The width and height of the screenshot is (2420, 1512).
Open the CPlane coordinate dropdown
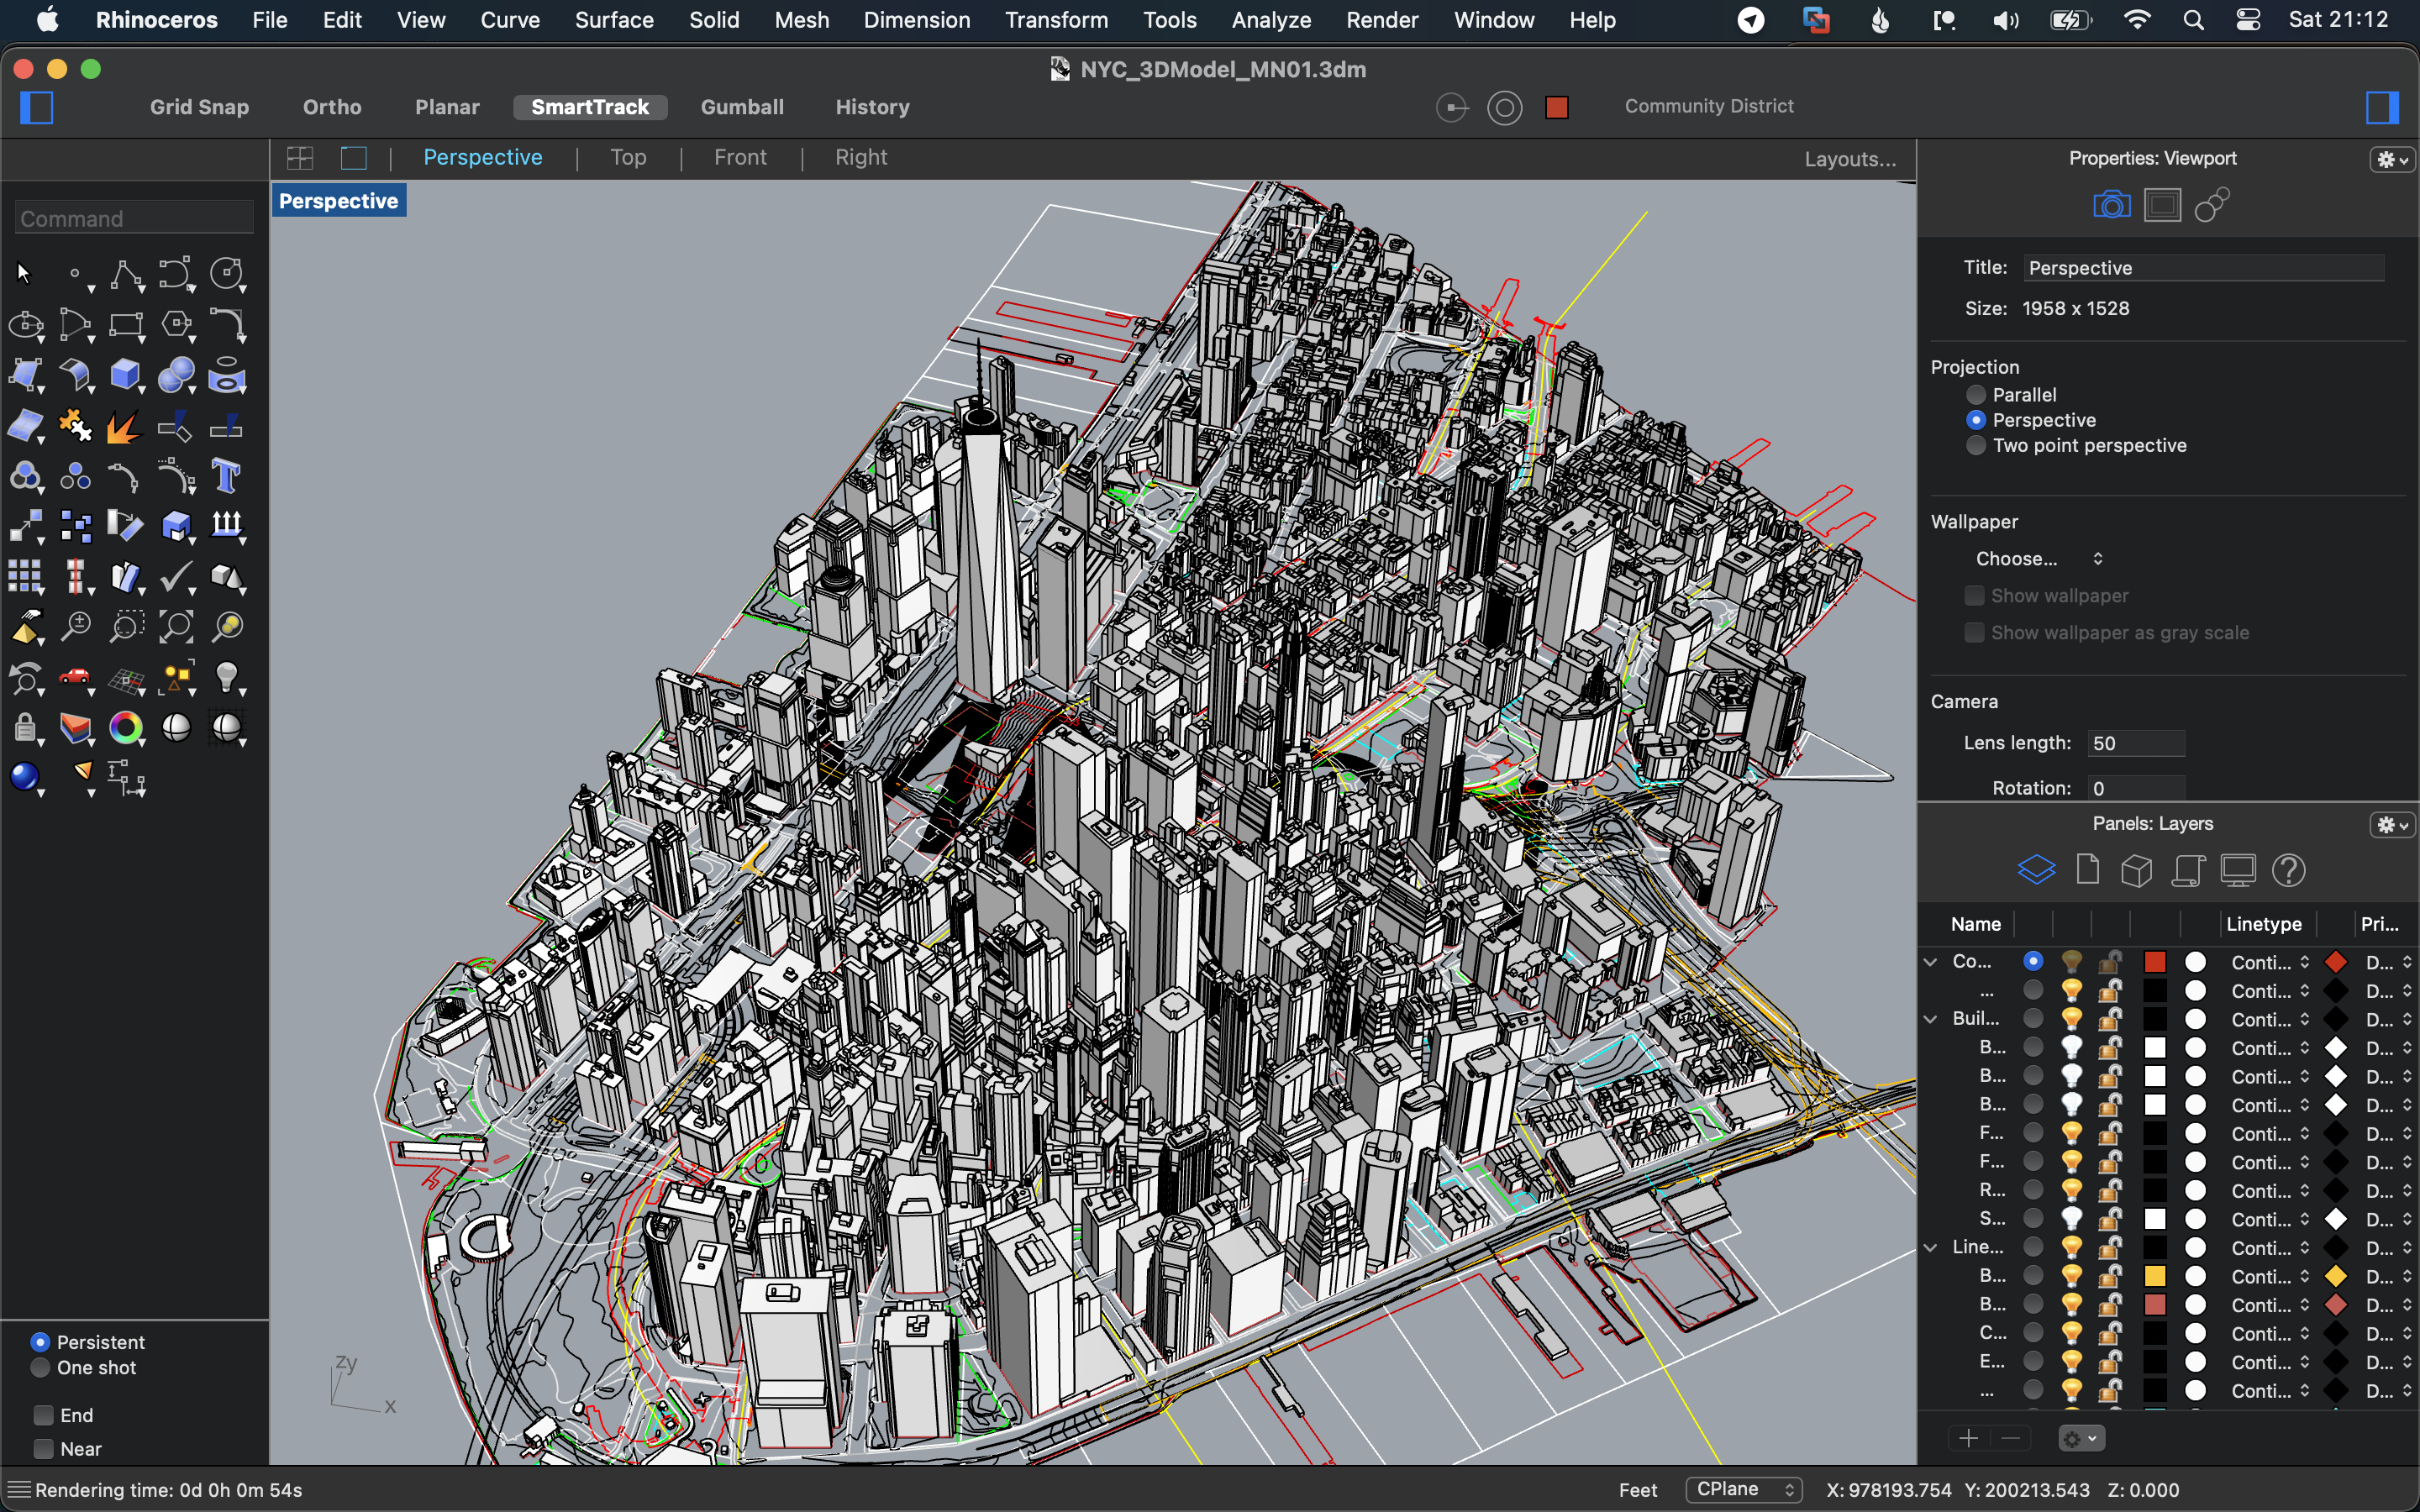(x=1743, y=1489)
